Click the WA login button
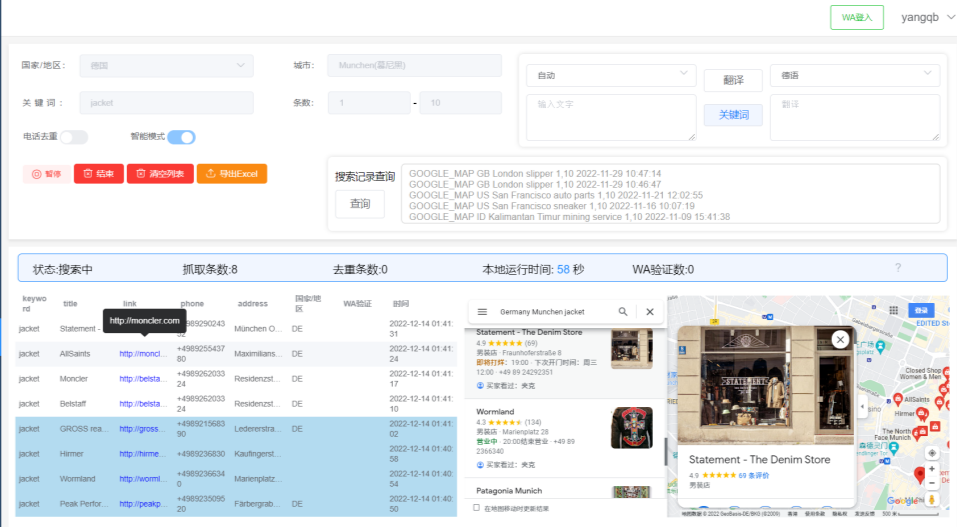 (x=857, y=17)
